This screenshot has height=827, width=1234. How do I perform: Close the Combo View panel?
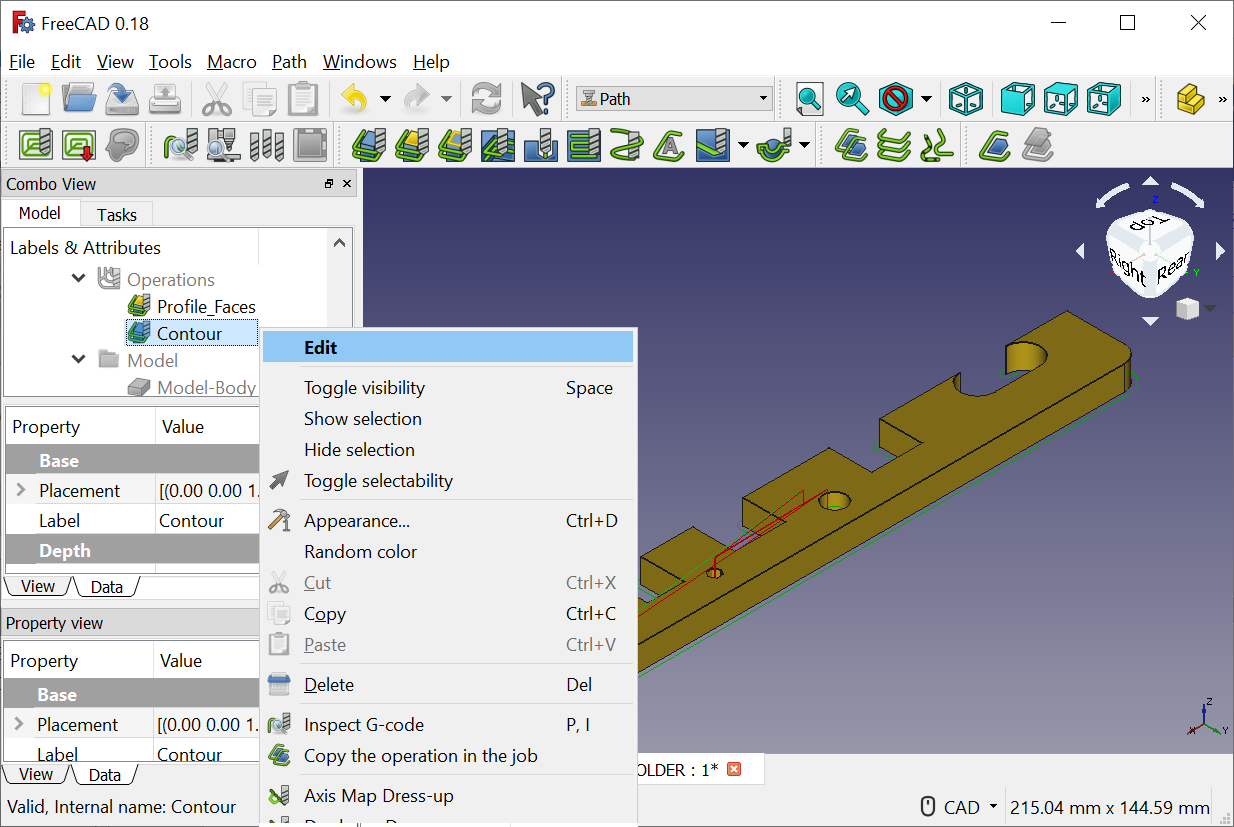click(x=347, y=184)
